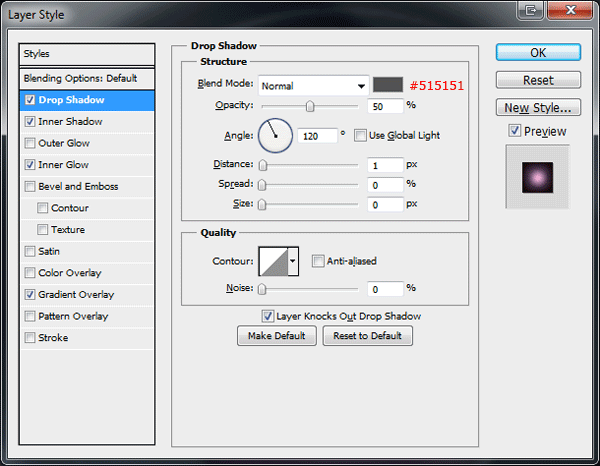This screenshot has width=600, height=466.
Task: Click the Reset button
Action: tap(538, 80)
